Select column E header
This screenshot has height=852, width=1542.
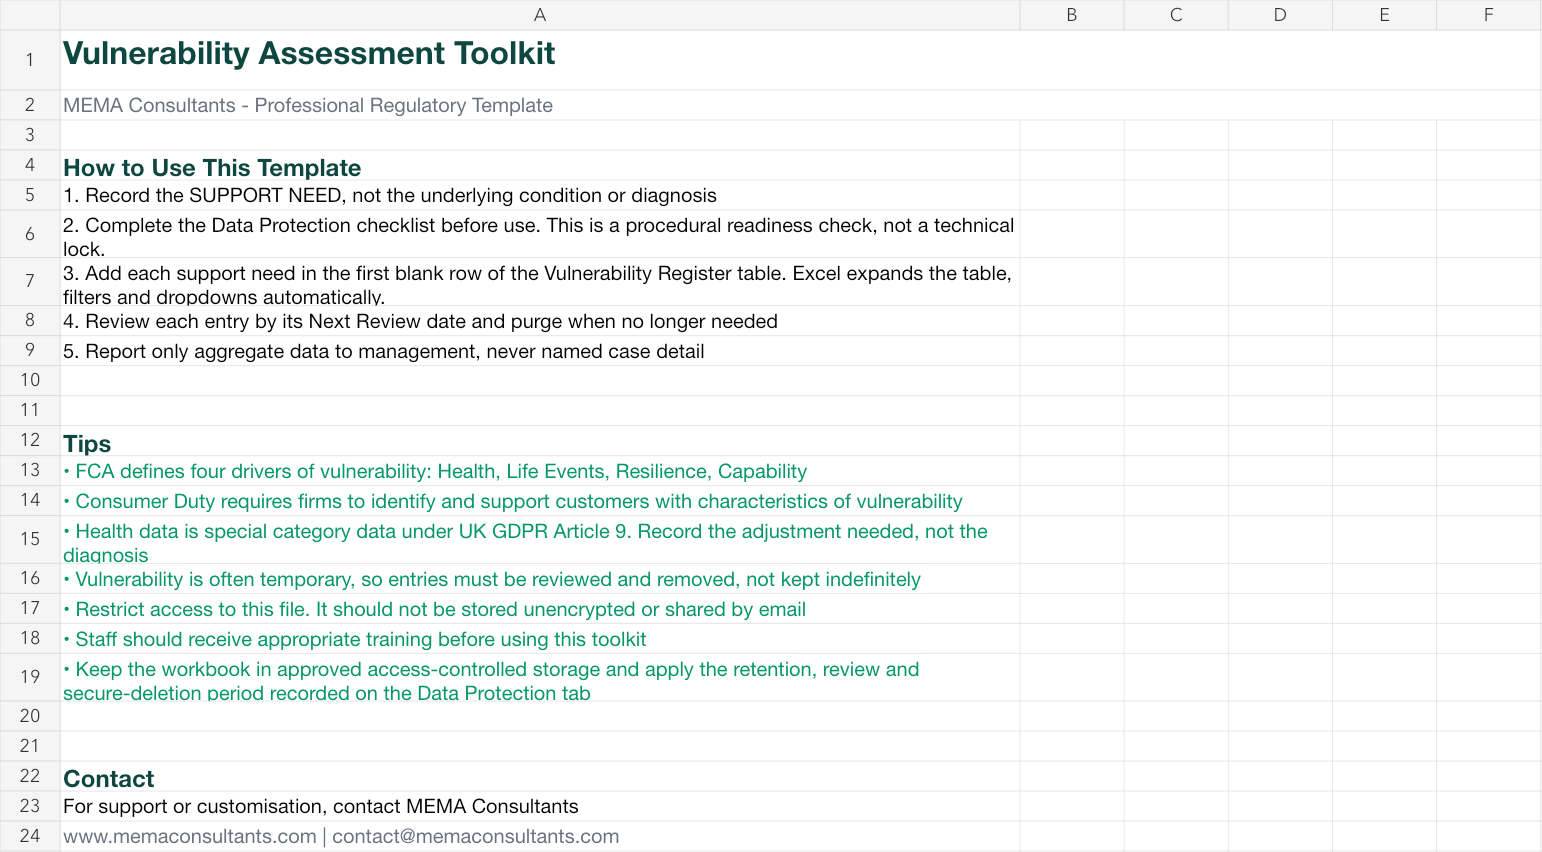[x=1384, y=15]
